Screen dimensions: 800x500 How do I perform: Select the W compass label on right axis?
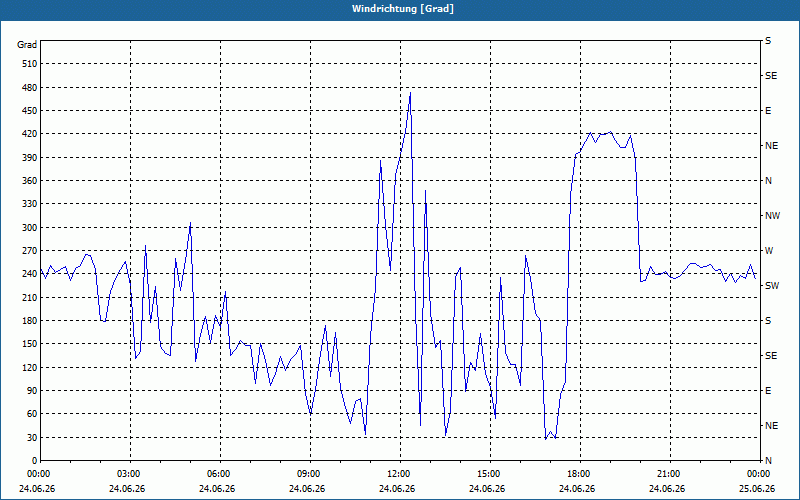click(x=769, y=251)
